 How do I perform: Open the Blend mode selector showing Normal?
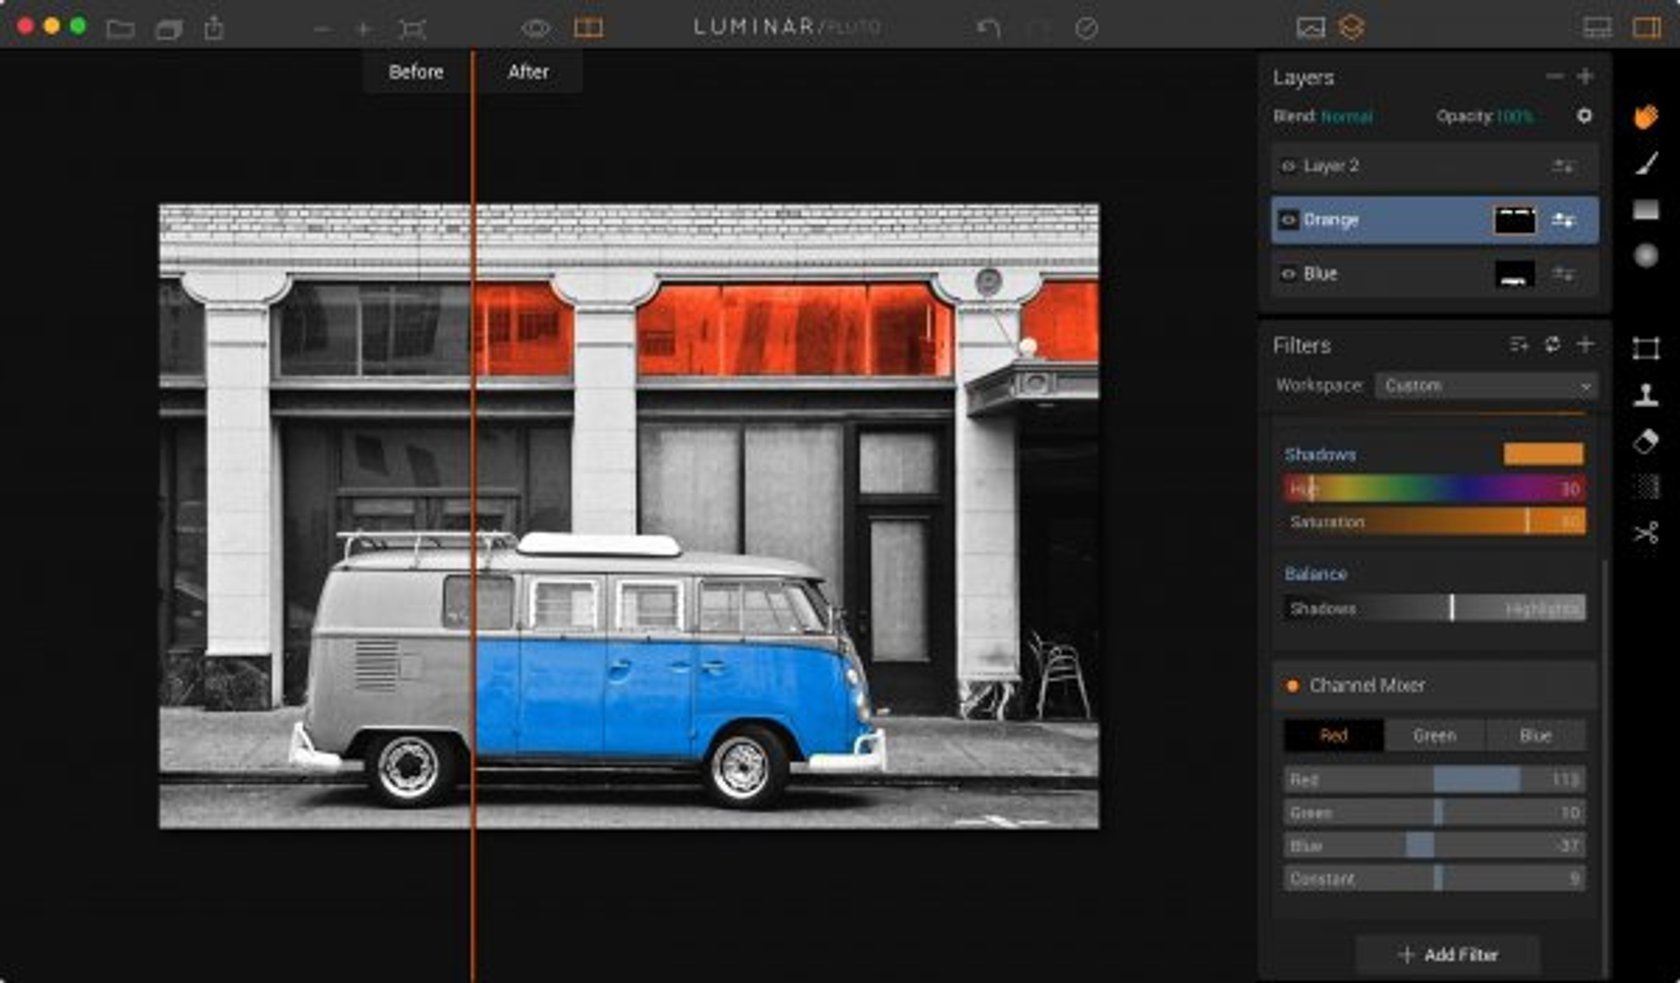tap(1348, 116)
